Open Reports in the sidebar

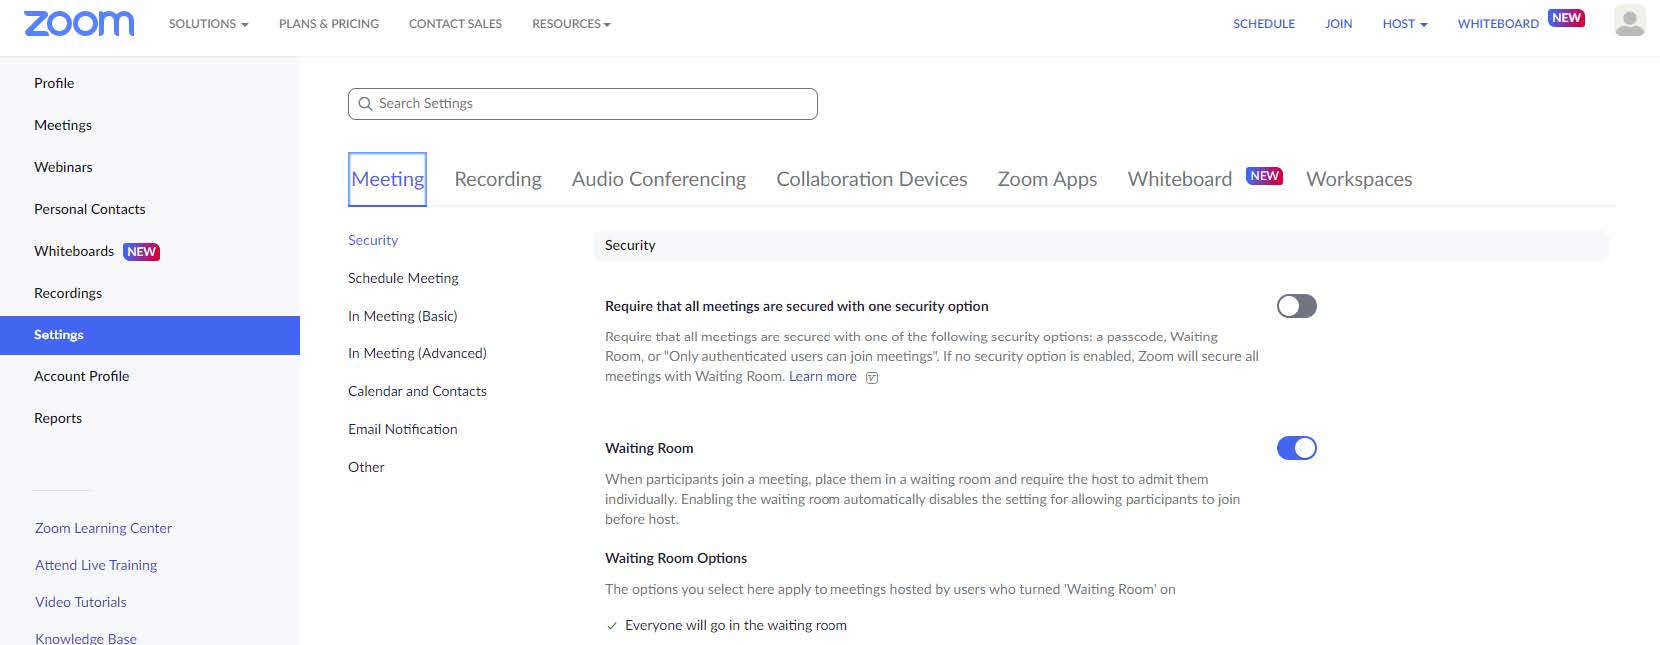pyautogui.click(x=58, y=418)
